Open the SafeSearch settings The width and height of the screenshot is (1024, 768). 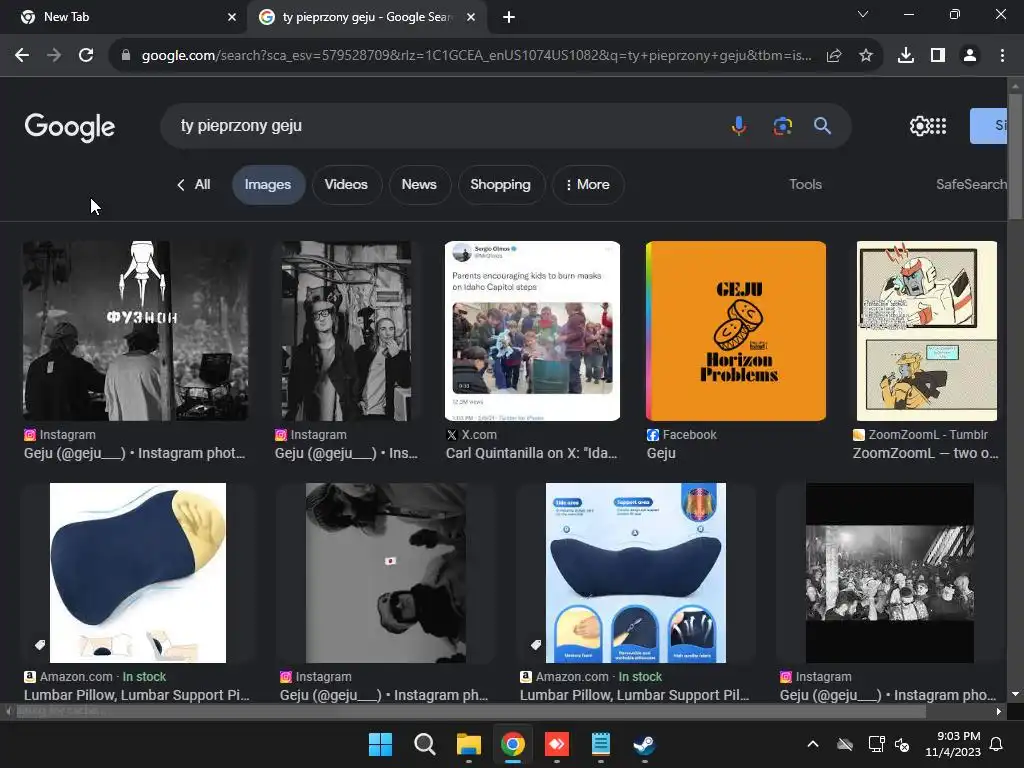point(971,184)
